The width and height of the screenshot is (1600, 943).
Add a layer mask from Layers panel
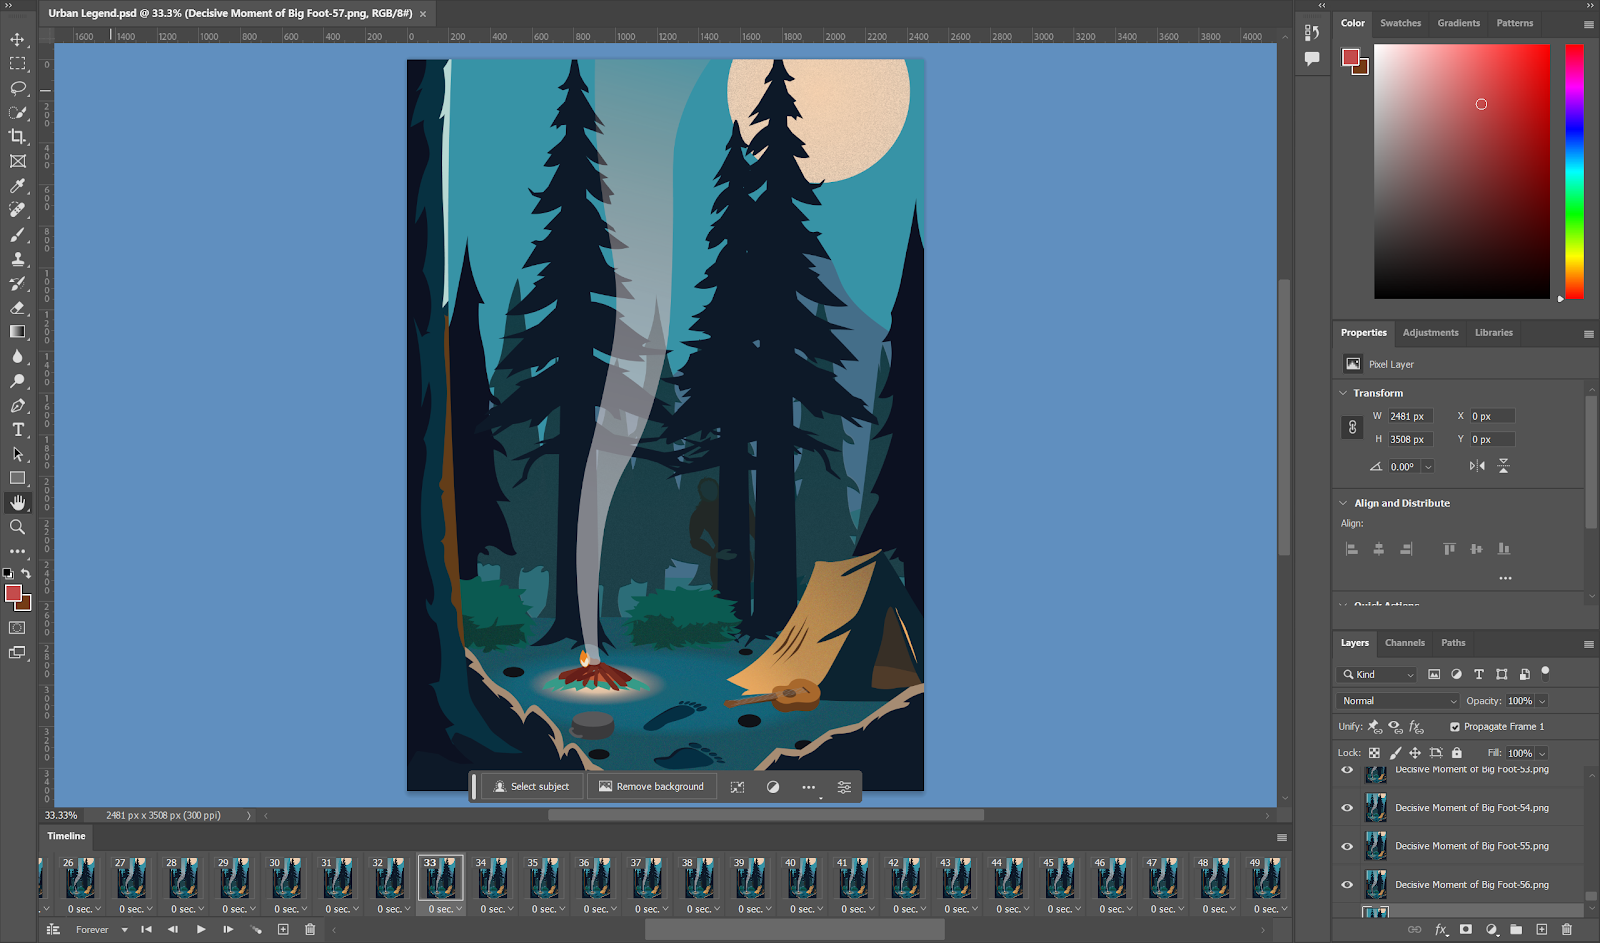point(1466,929)
